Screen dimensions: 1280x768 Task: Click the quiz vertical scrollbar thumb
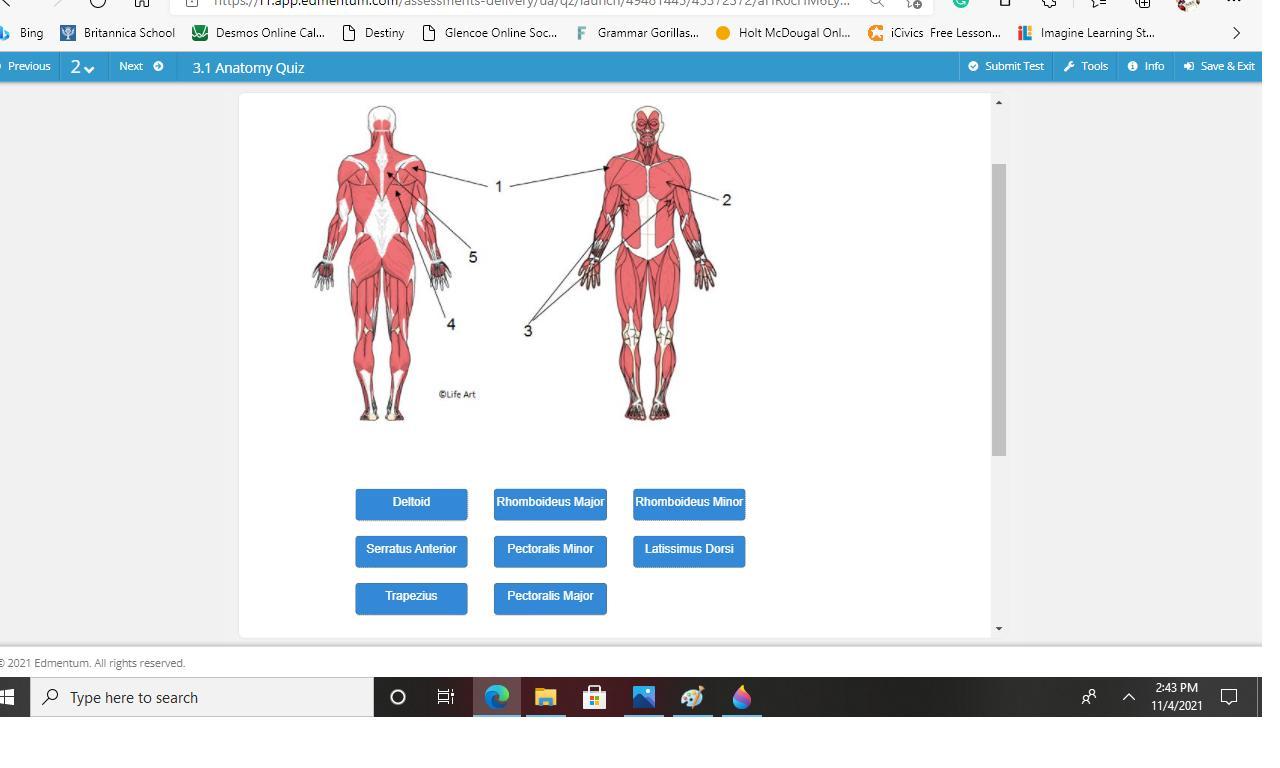pos(998,310)
